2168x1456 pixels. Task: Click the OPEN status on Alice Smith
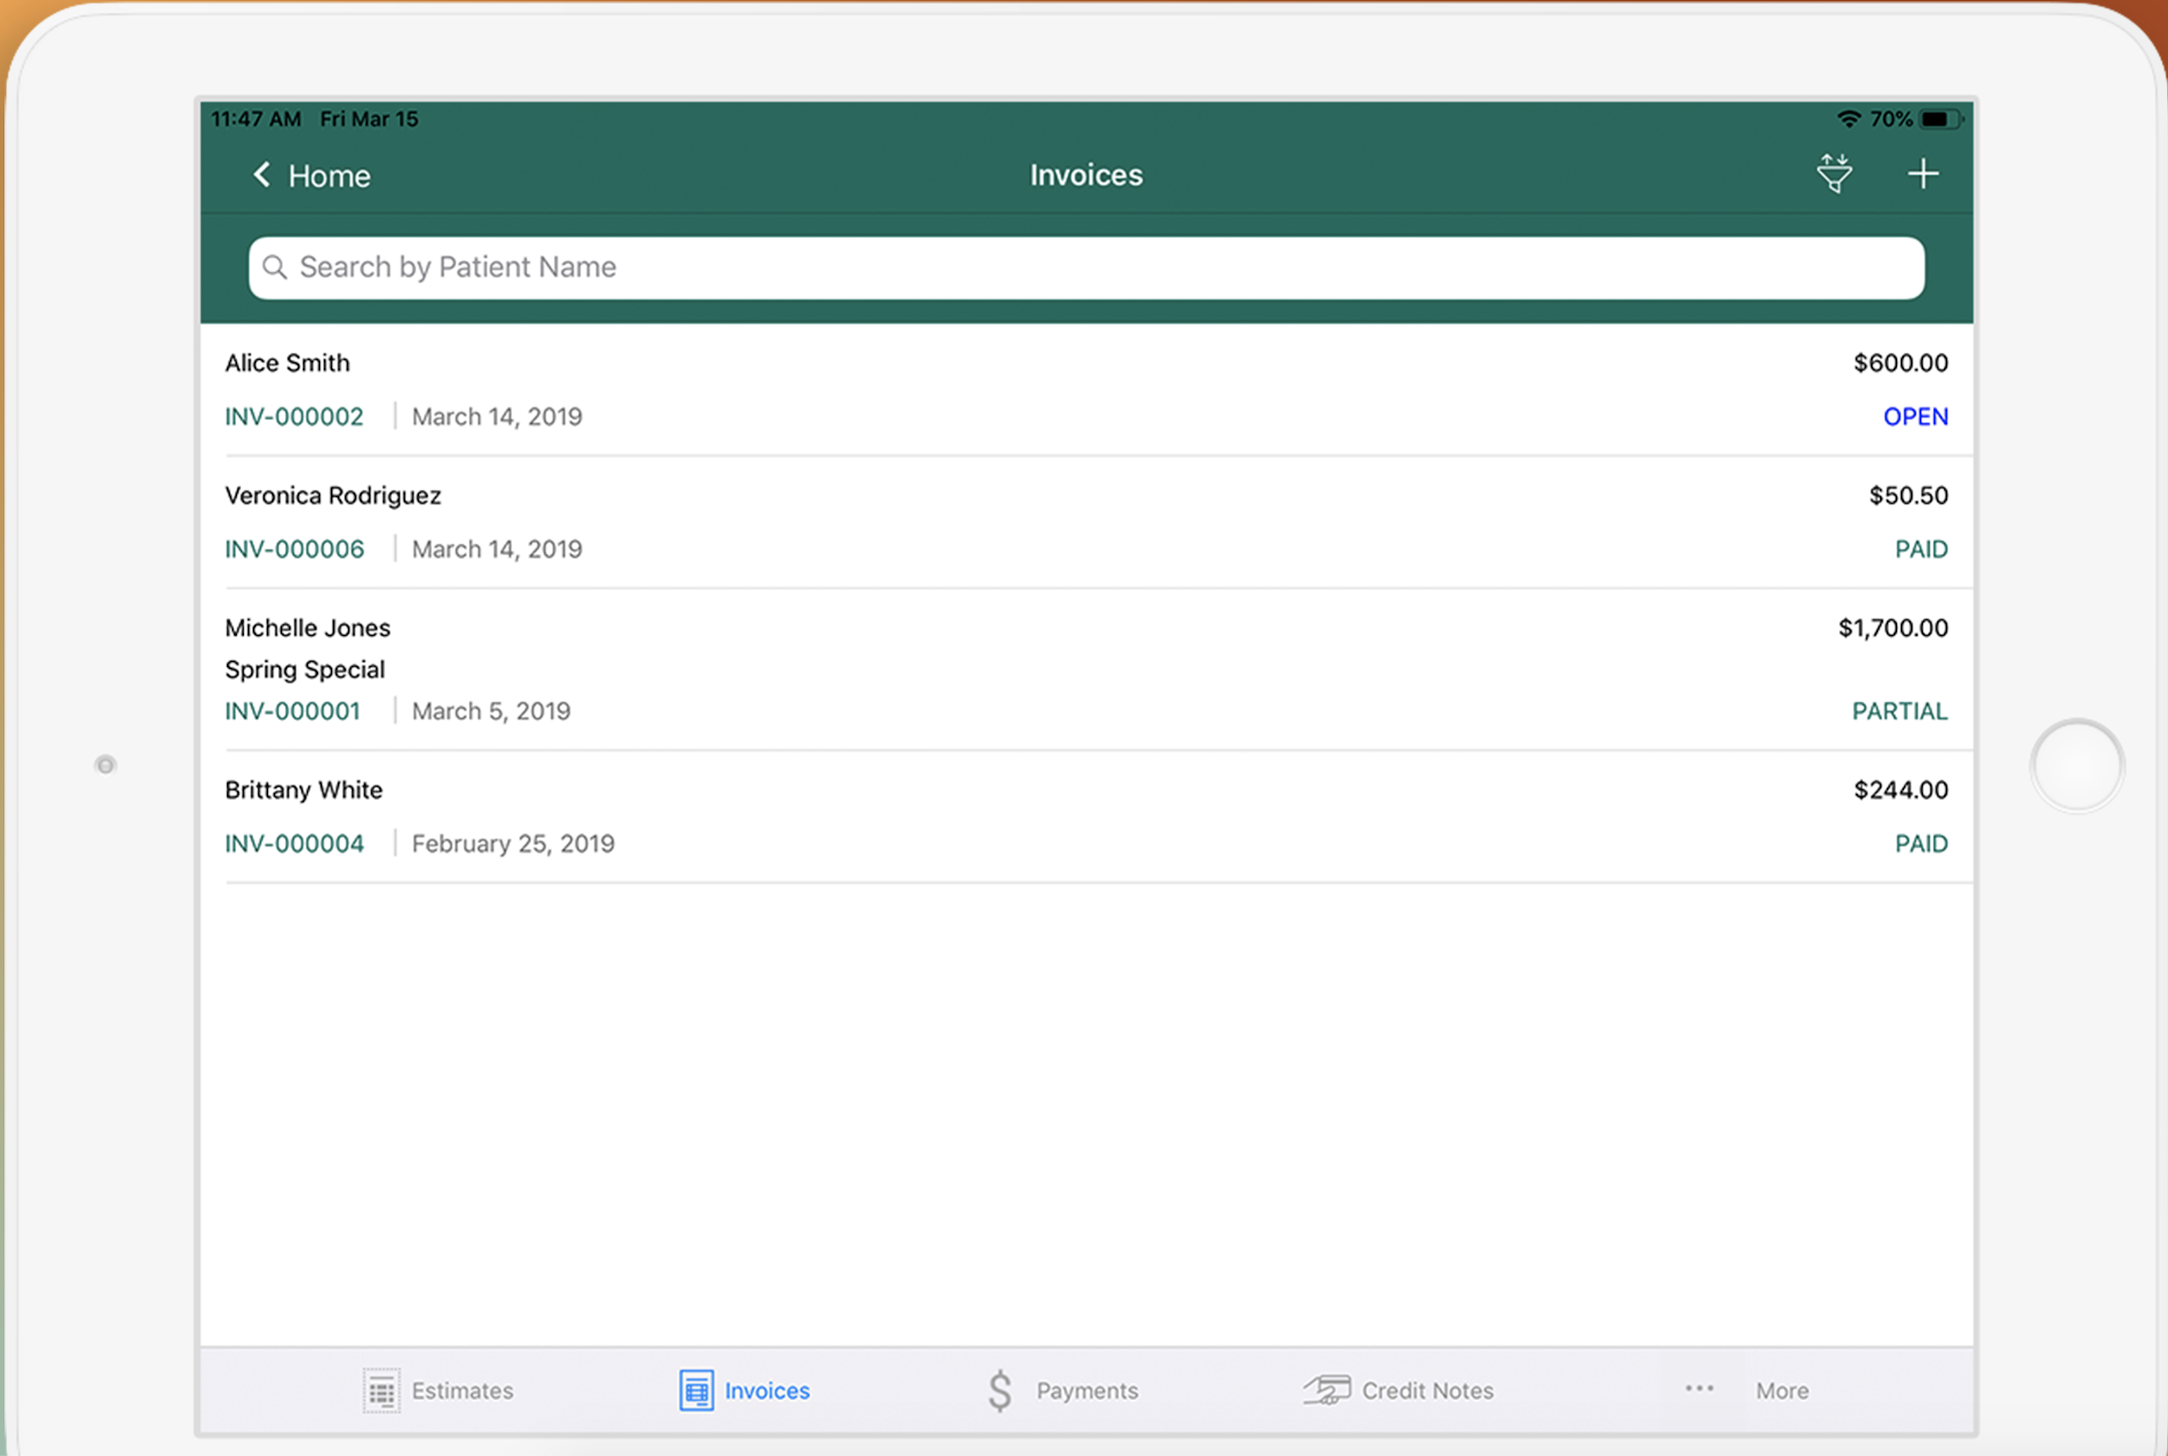coord(1915,416)
